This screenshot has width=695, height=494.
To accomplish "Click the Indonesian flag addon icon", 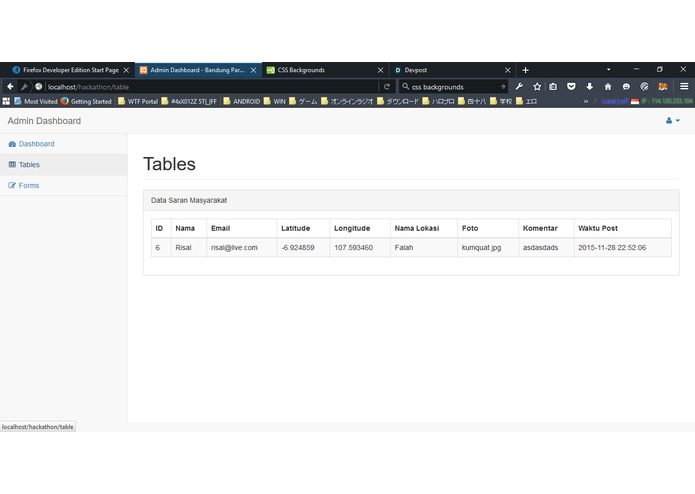I will click(635, 101).
